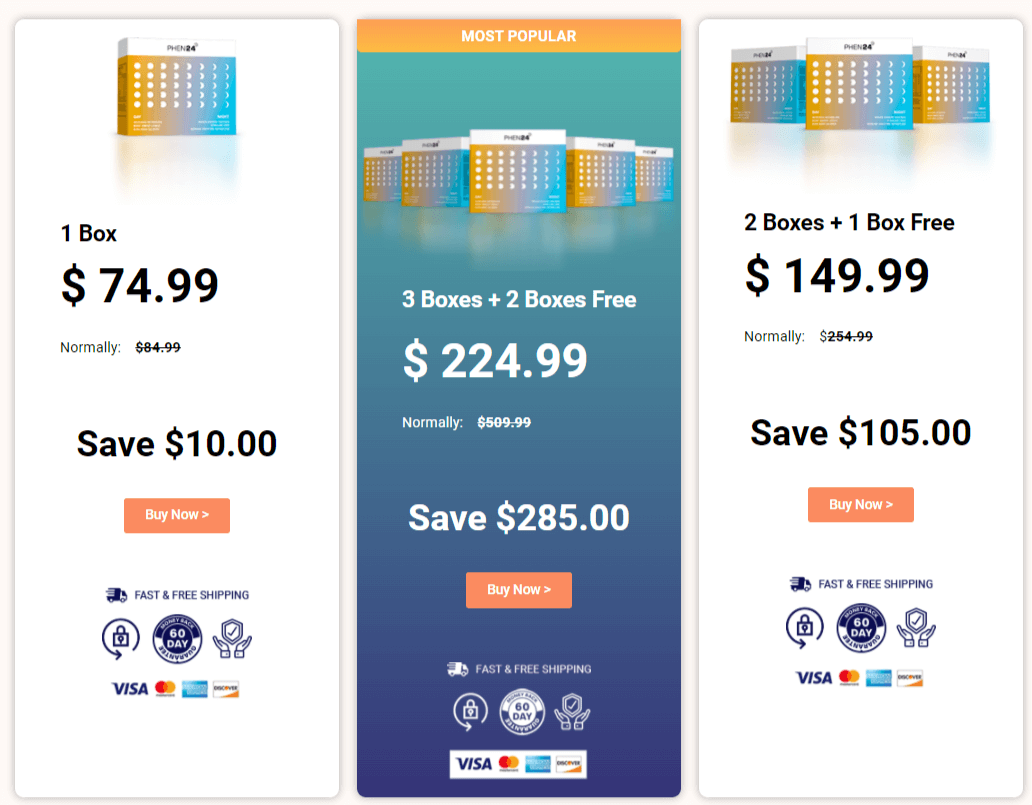Click the Mastercard logo in the Most Popular card
1032x805 pixels.
pyautogui.click(x=509, y=764)
